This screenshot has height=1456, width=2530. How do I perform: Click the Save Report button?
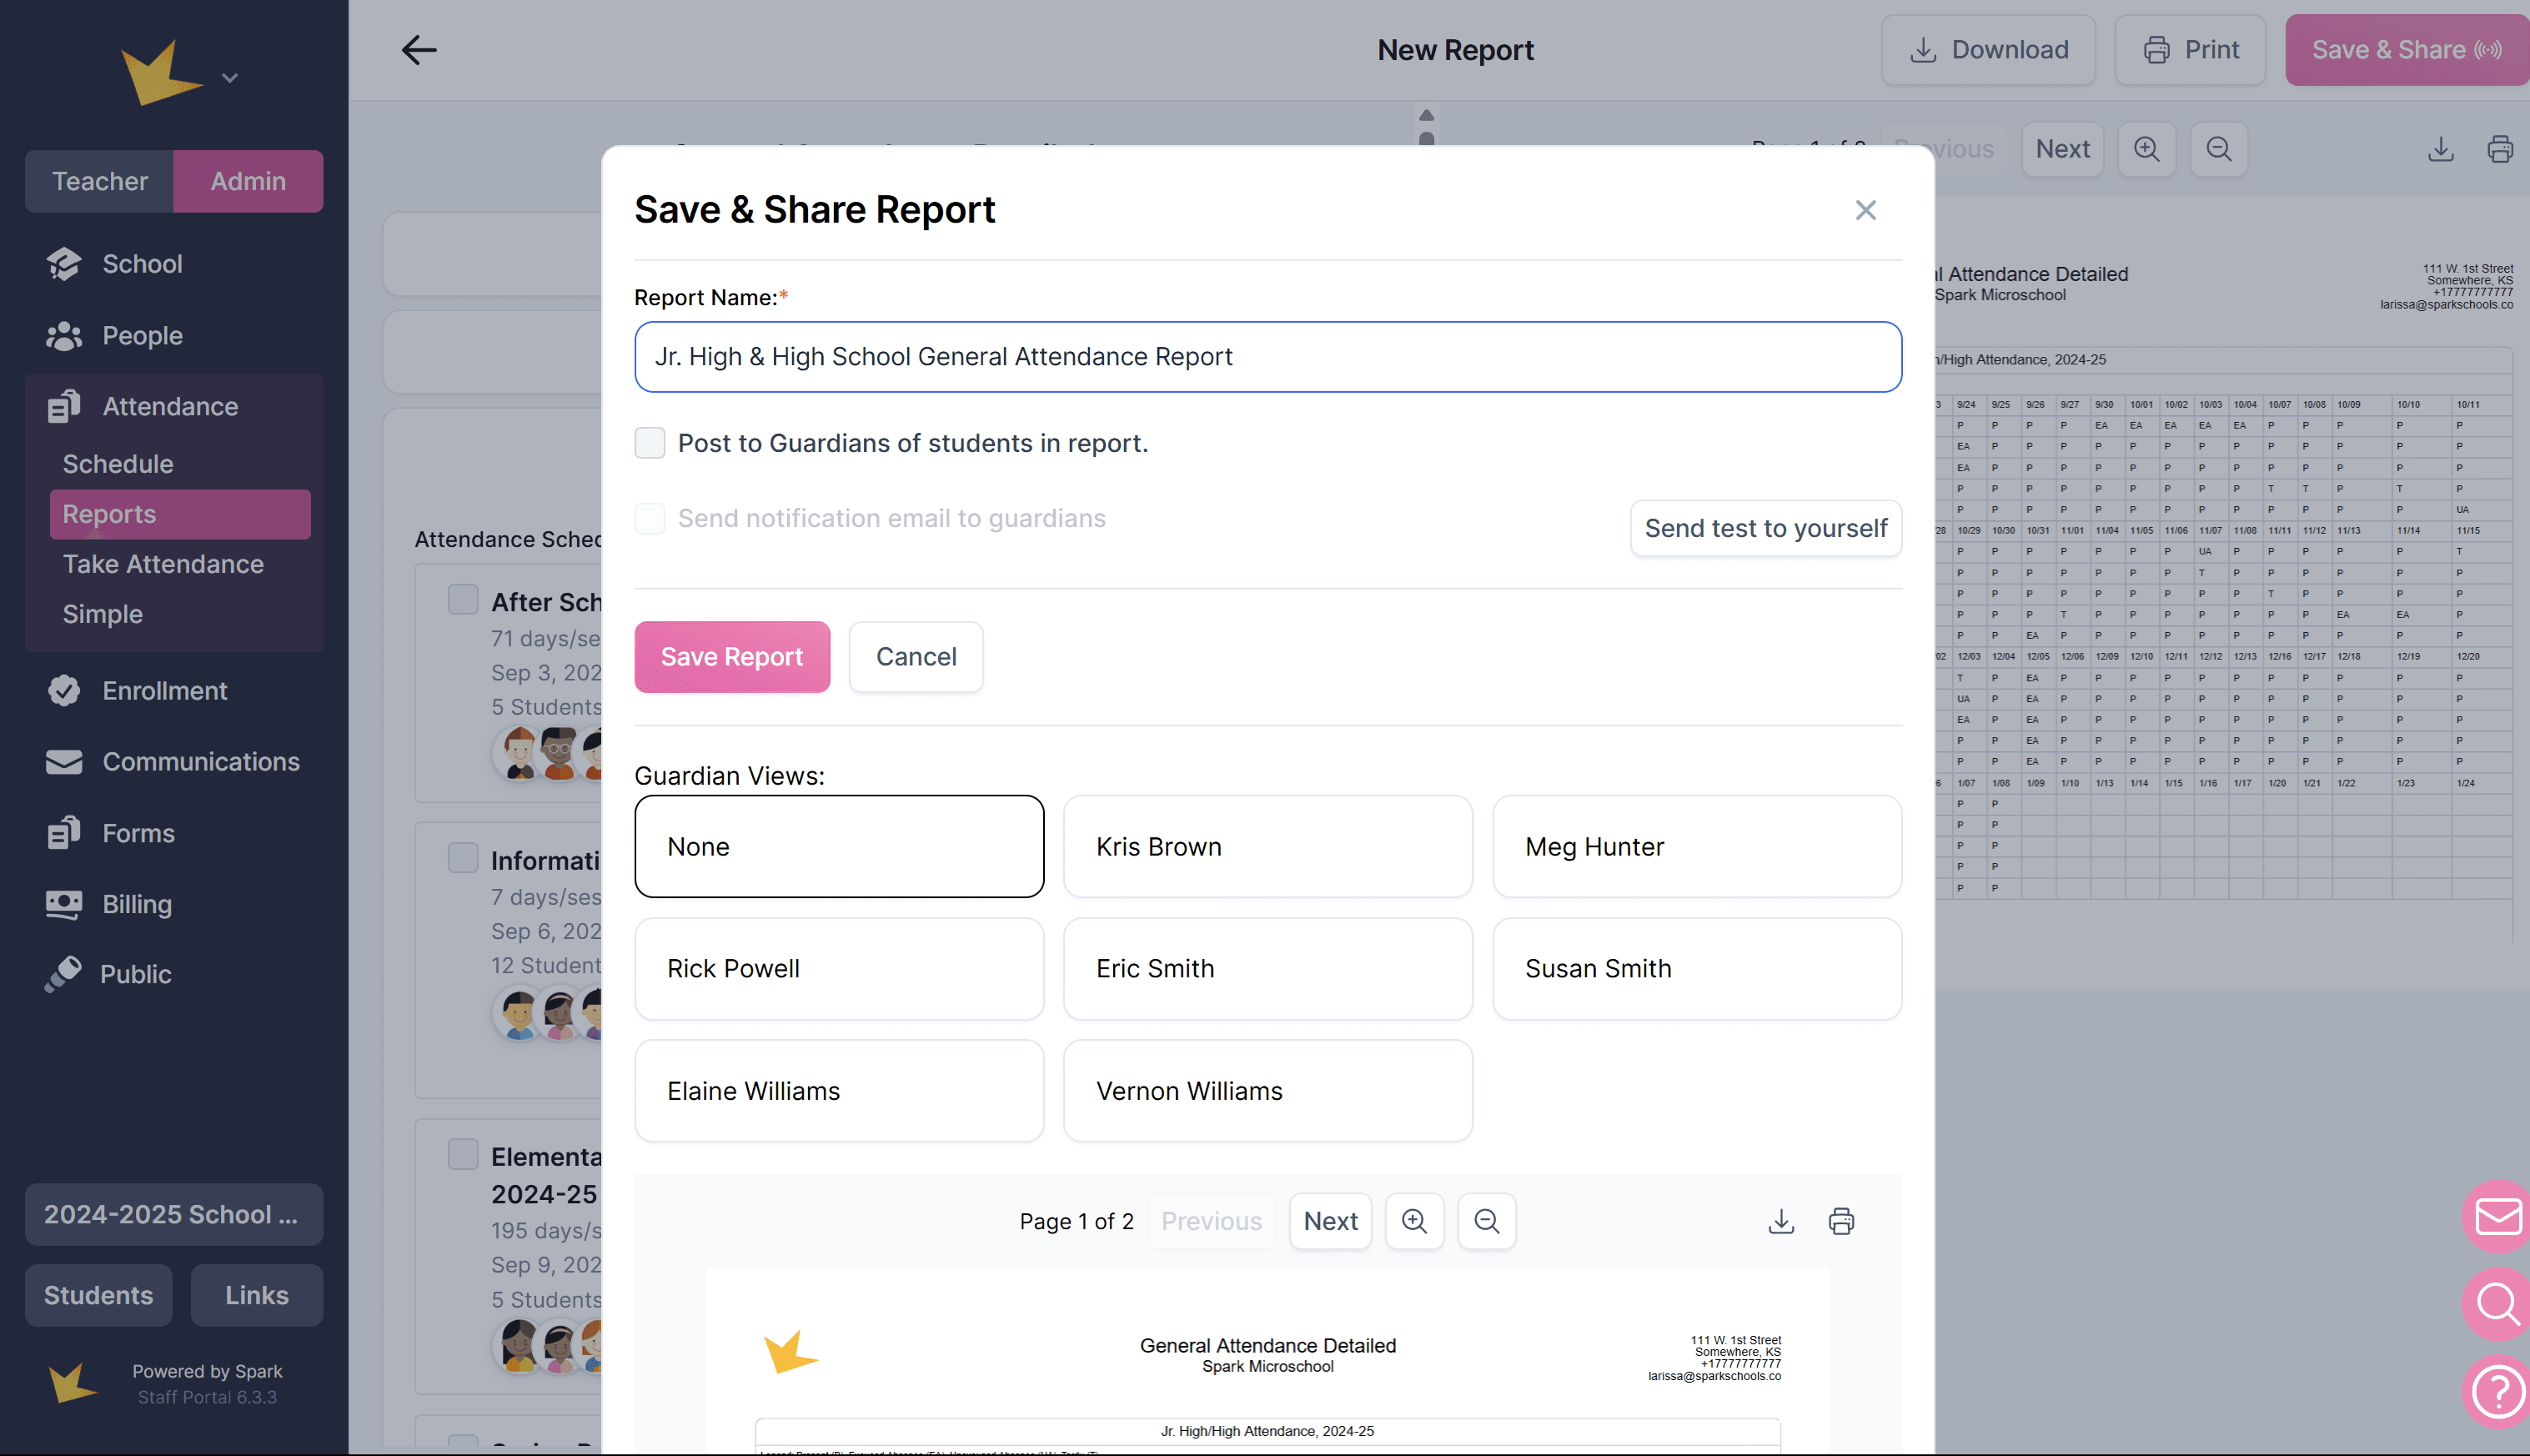732,657
